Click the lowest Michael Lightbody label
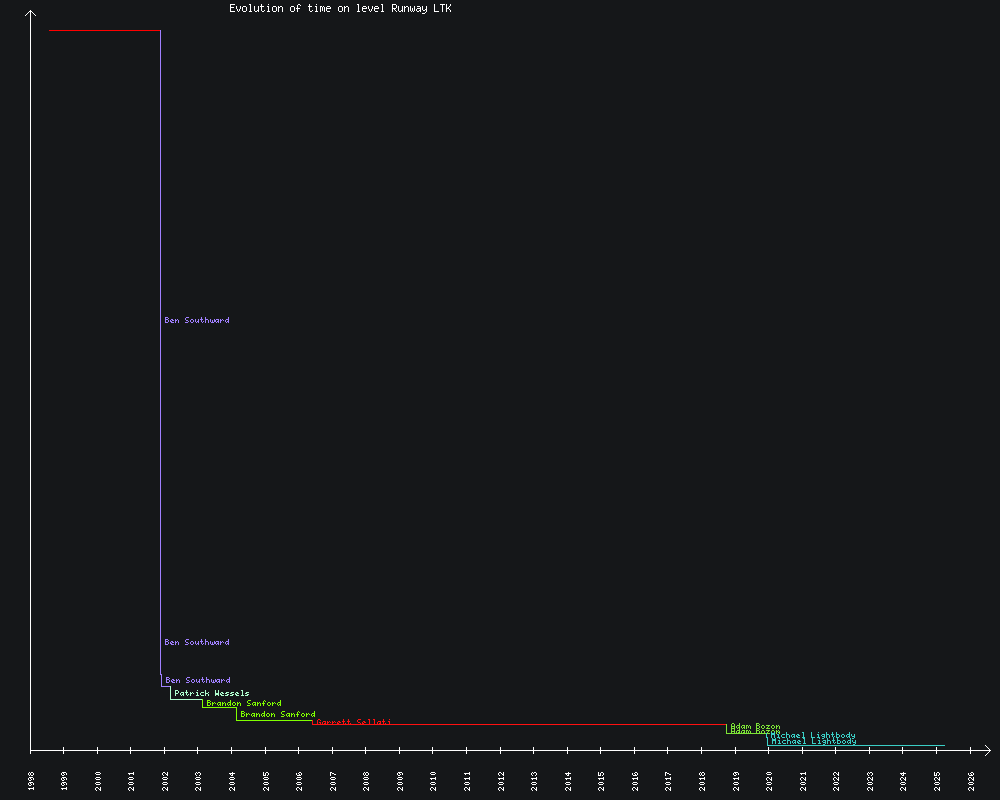The image size is (1000, 800). [x=814, y=742]
